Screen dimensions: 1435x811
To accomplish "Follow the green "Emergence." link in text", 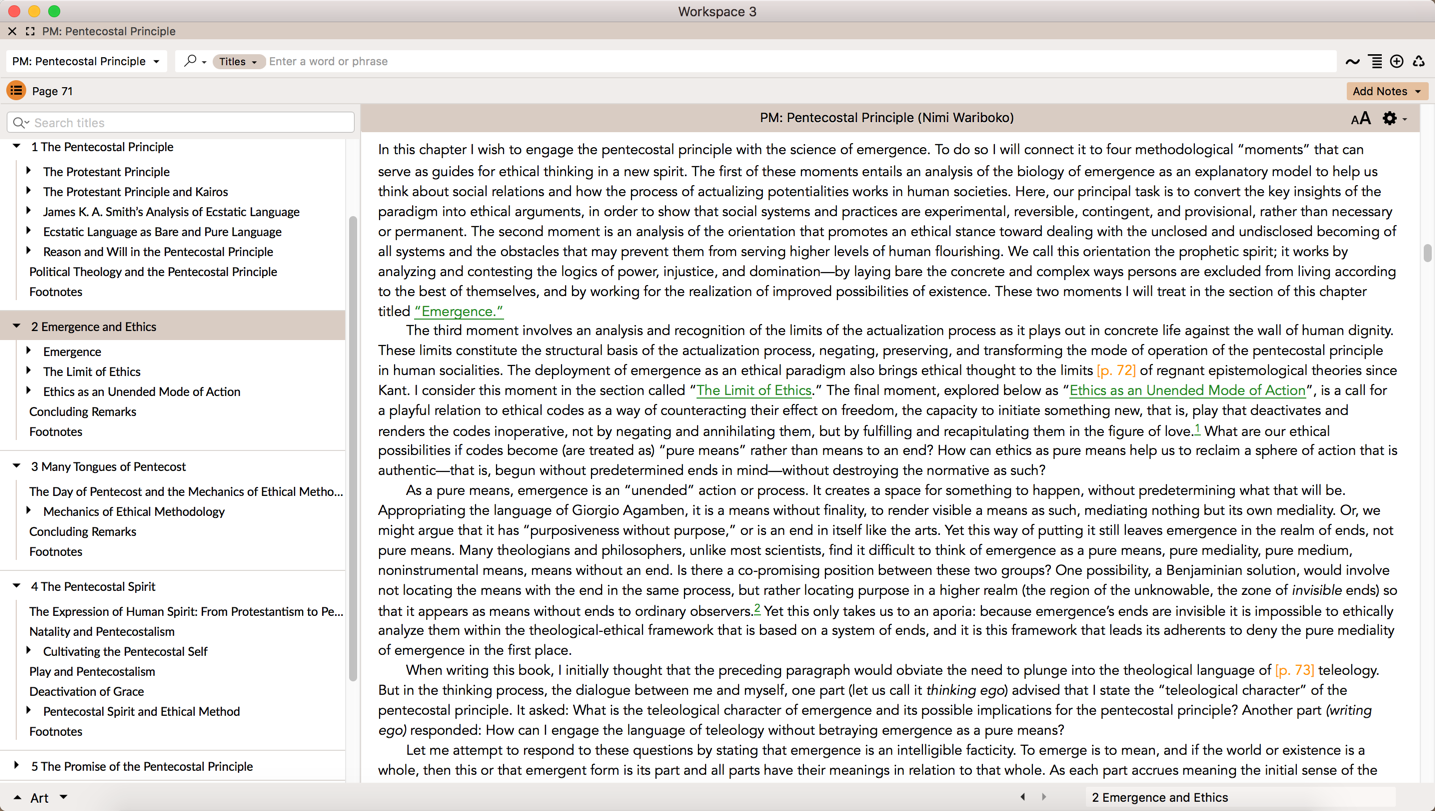I will pos(459,311).
